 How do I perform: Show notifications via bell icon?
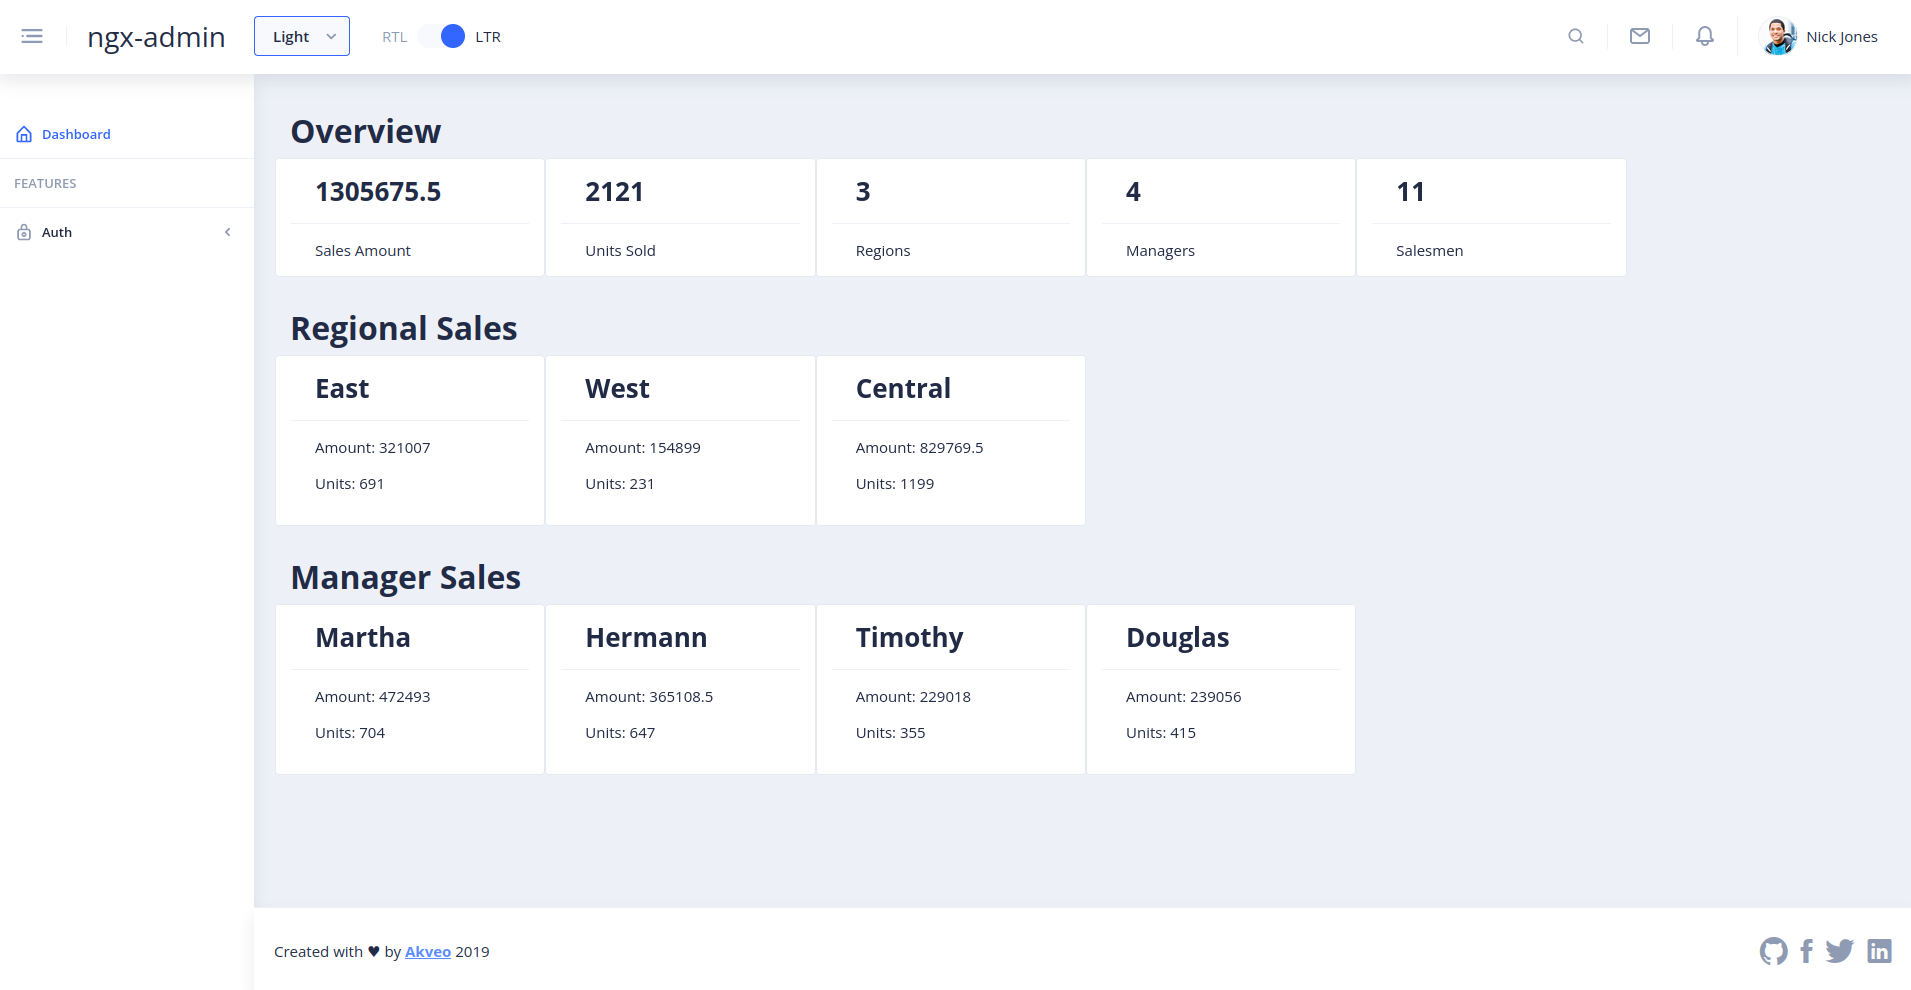pos(1705,37)
